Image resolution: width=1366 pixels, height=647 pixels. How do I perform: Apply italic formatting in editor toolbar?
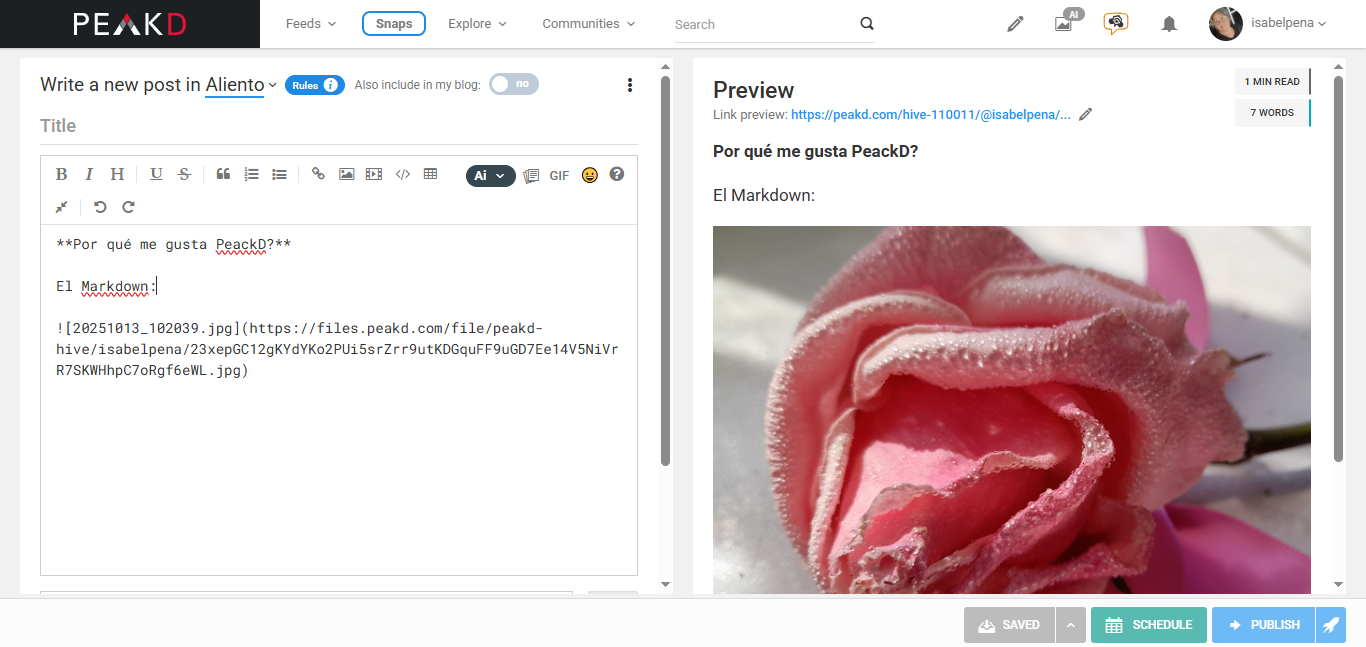coord(89,174)
